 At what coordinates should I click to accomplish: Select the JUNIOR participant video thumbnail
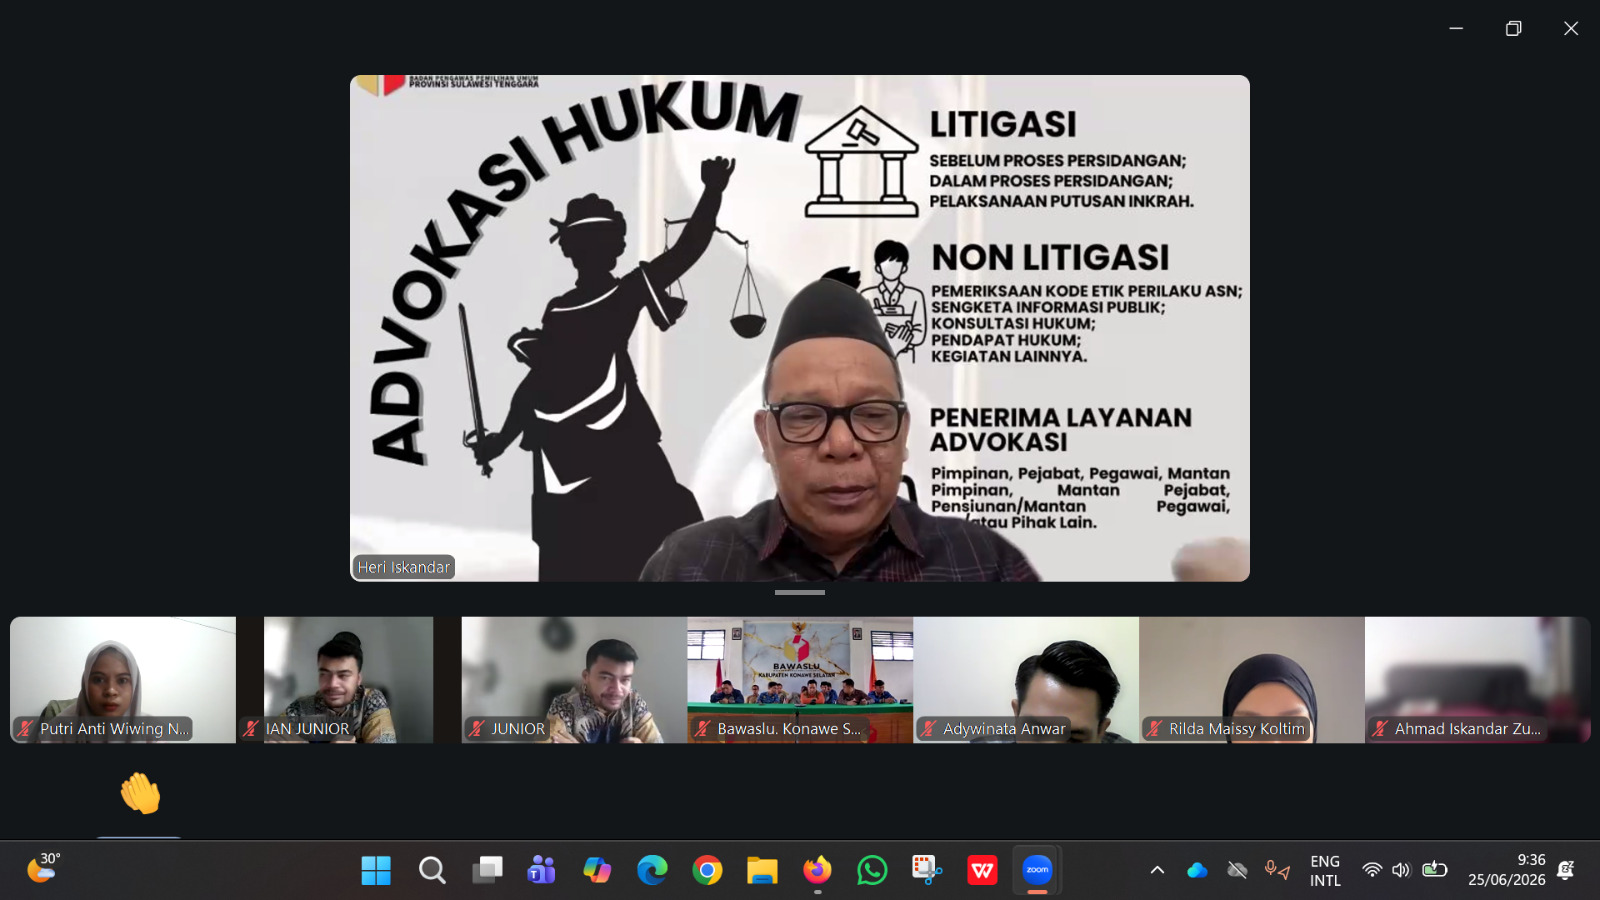coord(575,680)
